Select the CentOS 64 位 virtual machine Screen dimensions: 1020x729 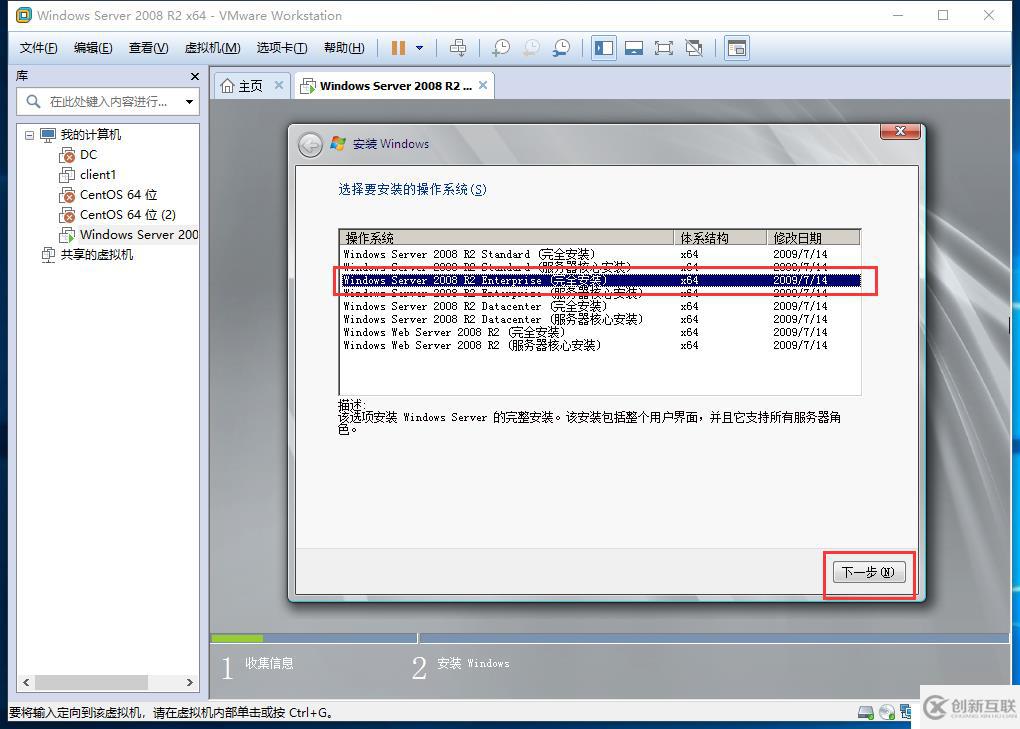(118, 194)
